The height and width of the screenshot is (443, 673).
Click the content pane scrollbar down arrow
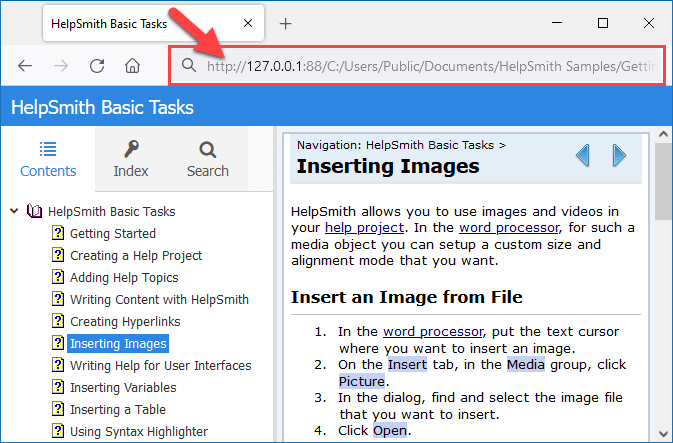click(x=664, y=434)
